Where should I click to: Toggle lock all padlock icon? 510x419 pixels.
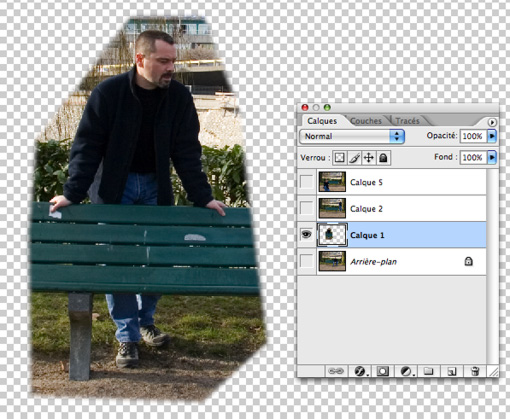tap(383, 158)
